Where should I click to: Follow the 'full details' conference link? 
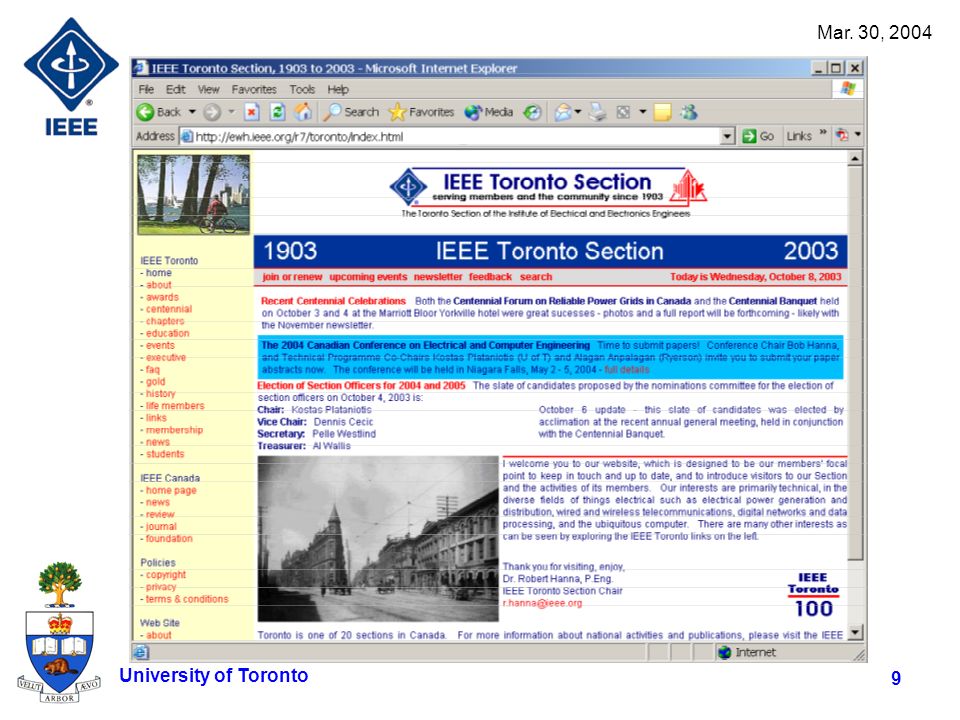[626, 370]
